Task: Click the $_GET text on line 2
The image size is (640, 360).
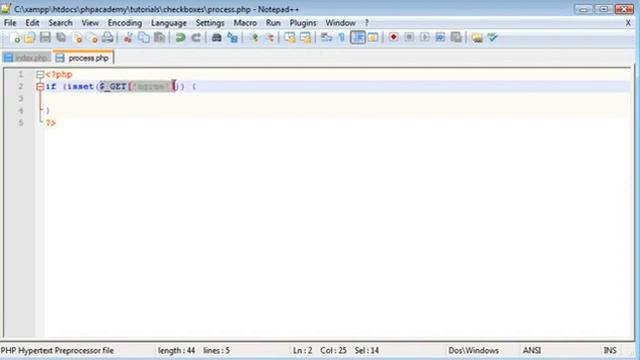Action: pos(113,87)
